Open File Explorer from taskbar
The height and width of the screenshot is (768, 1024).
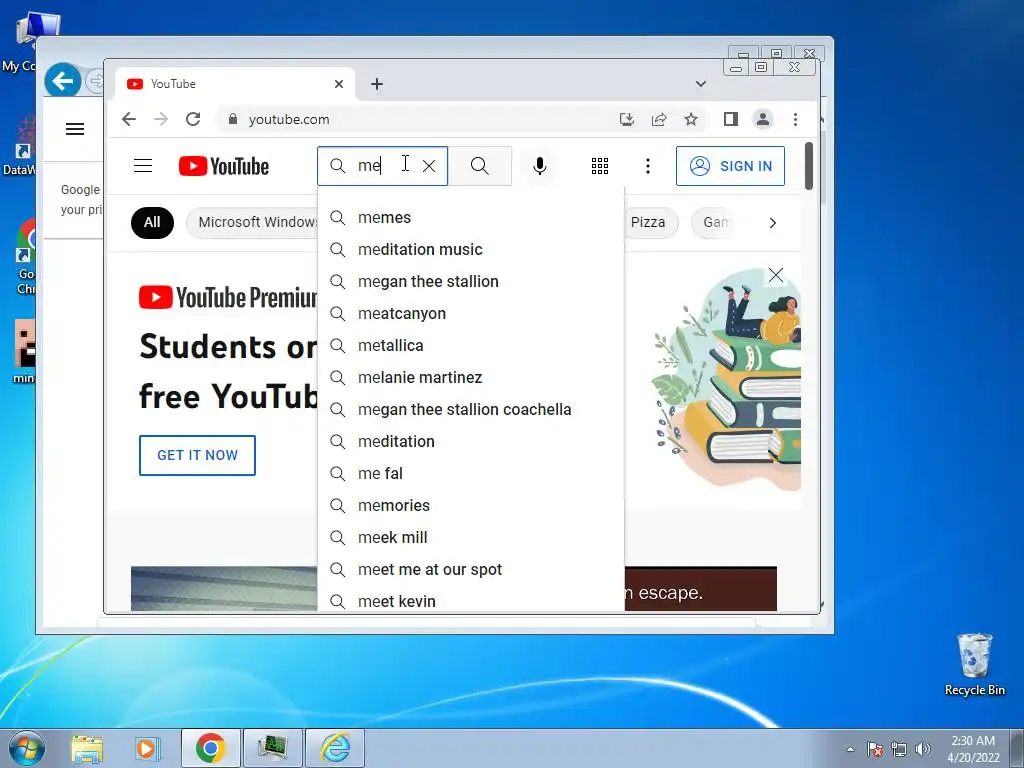click(88, 748)
